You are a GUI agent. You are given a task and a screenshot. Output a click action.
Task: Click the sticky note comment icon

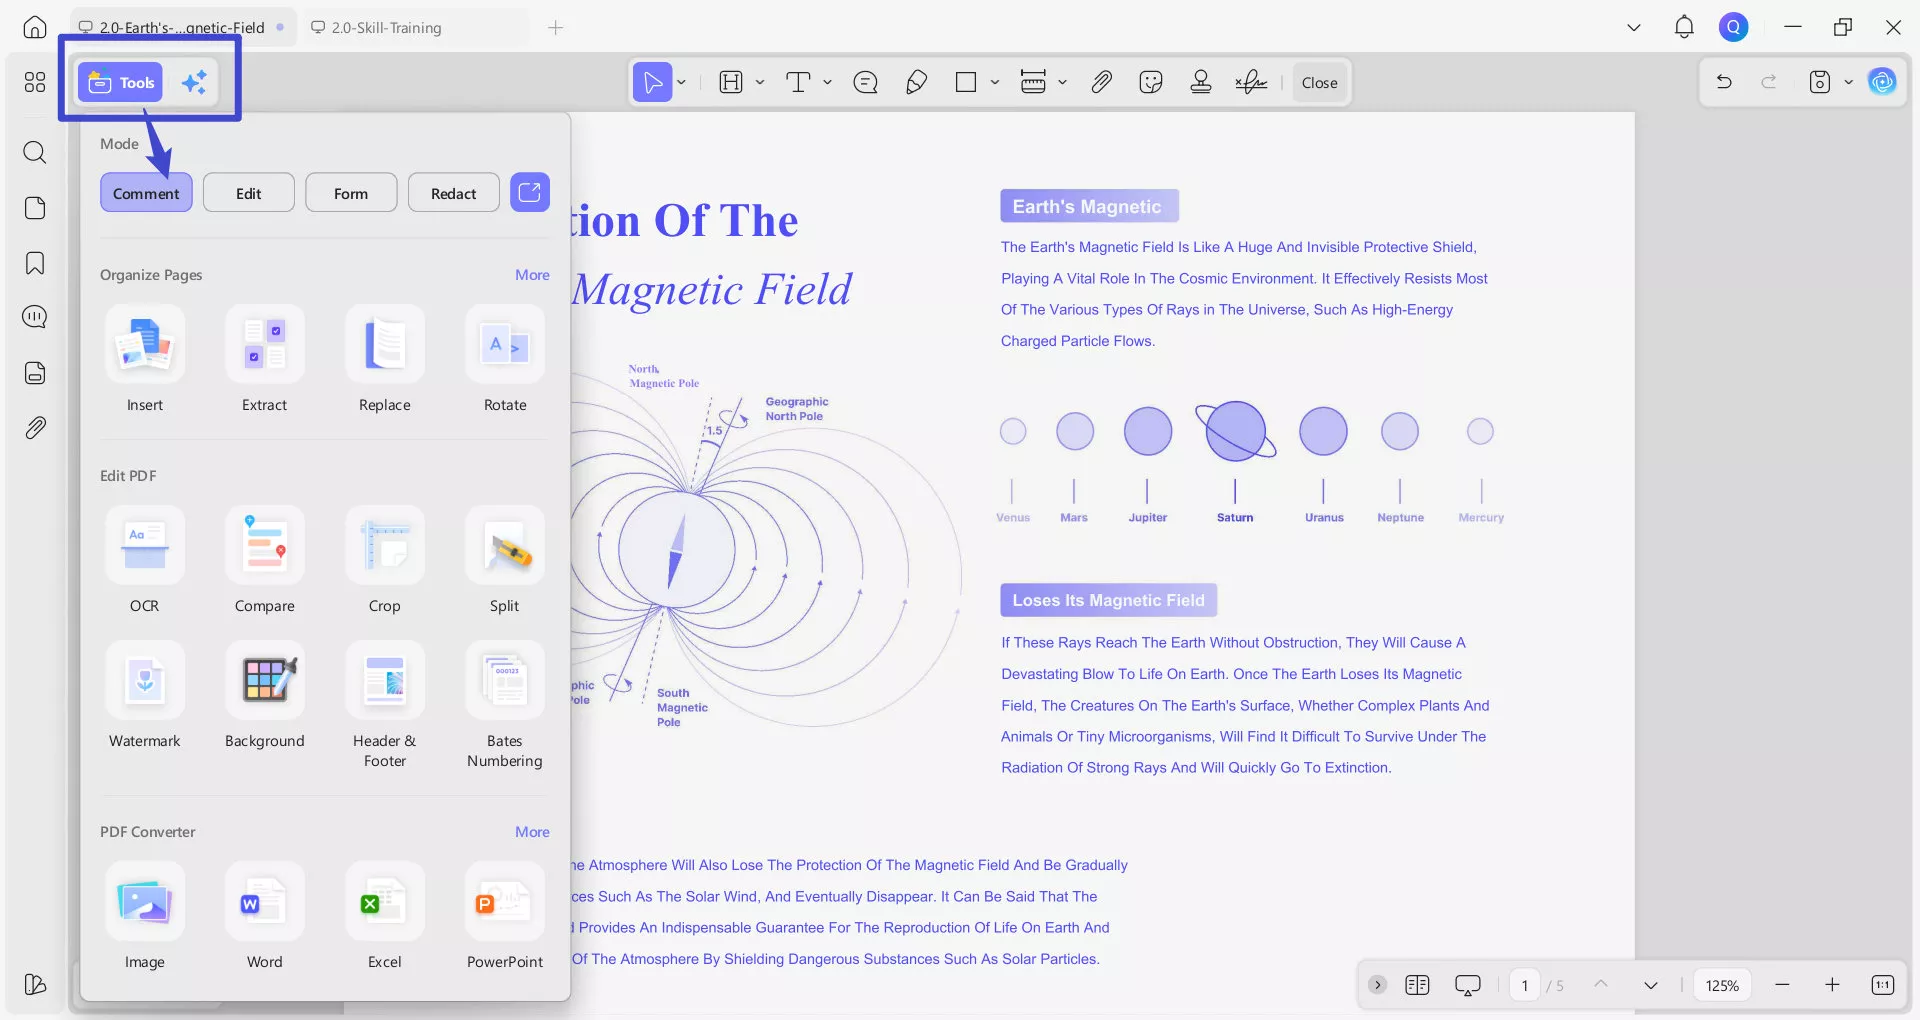(865, 82)
